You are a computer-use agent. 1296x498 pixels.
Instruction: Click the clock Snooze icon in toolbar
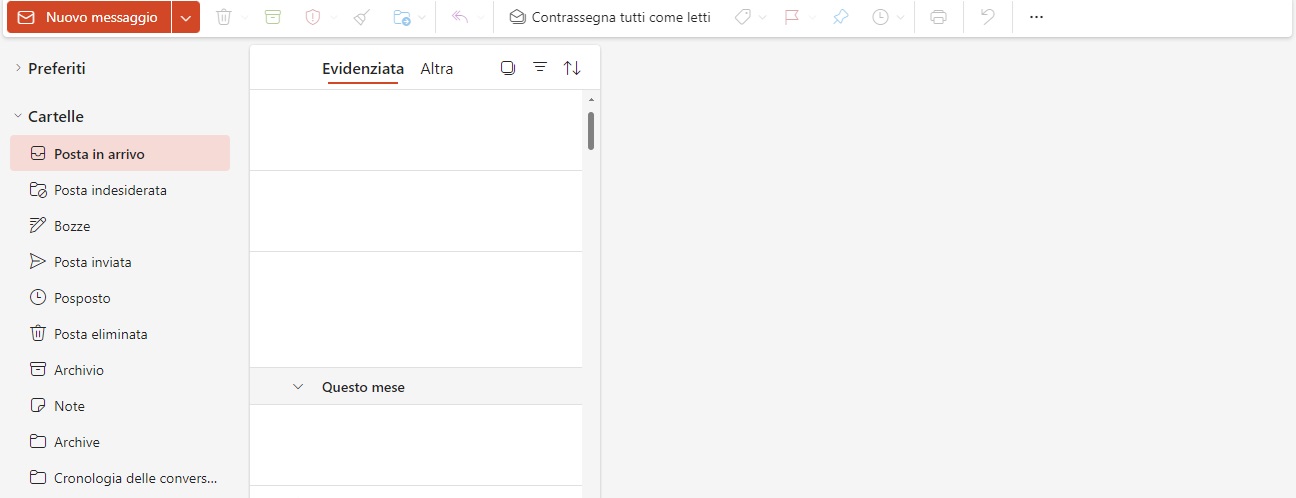coord(881,17)
